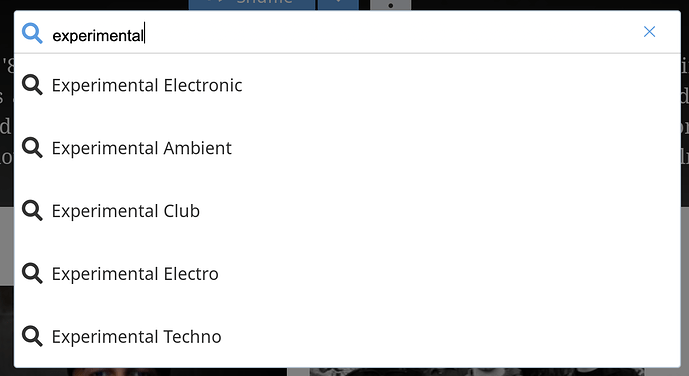The width and height of the screenshot is (689, 376).
Task: Click magnifier icon beside Experimental Techno
Action: tap(33, 336)
